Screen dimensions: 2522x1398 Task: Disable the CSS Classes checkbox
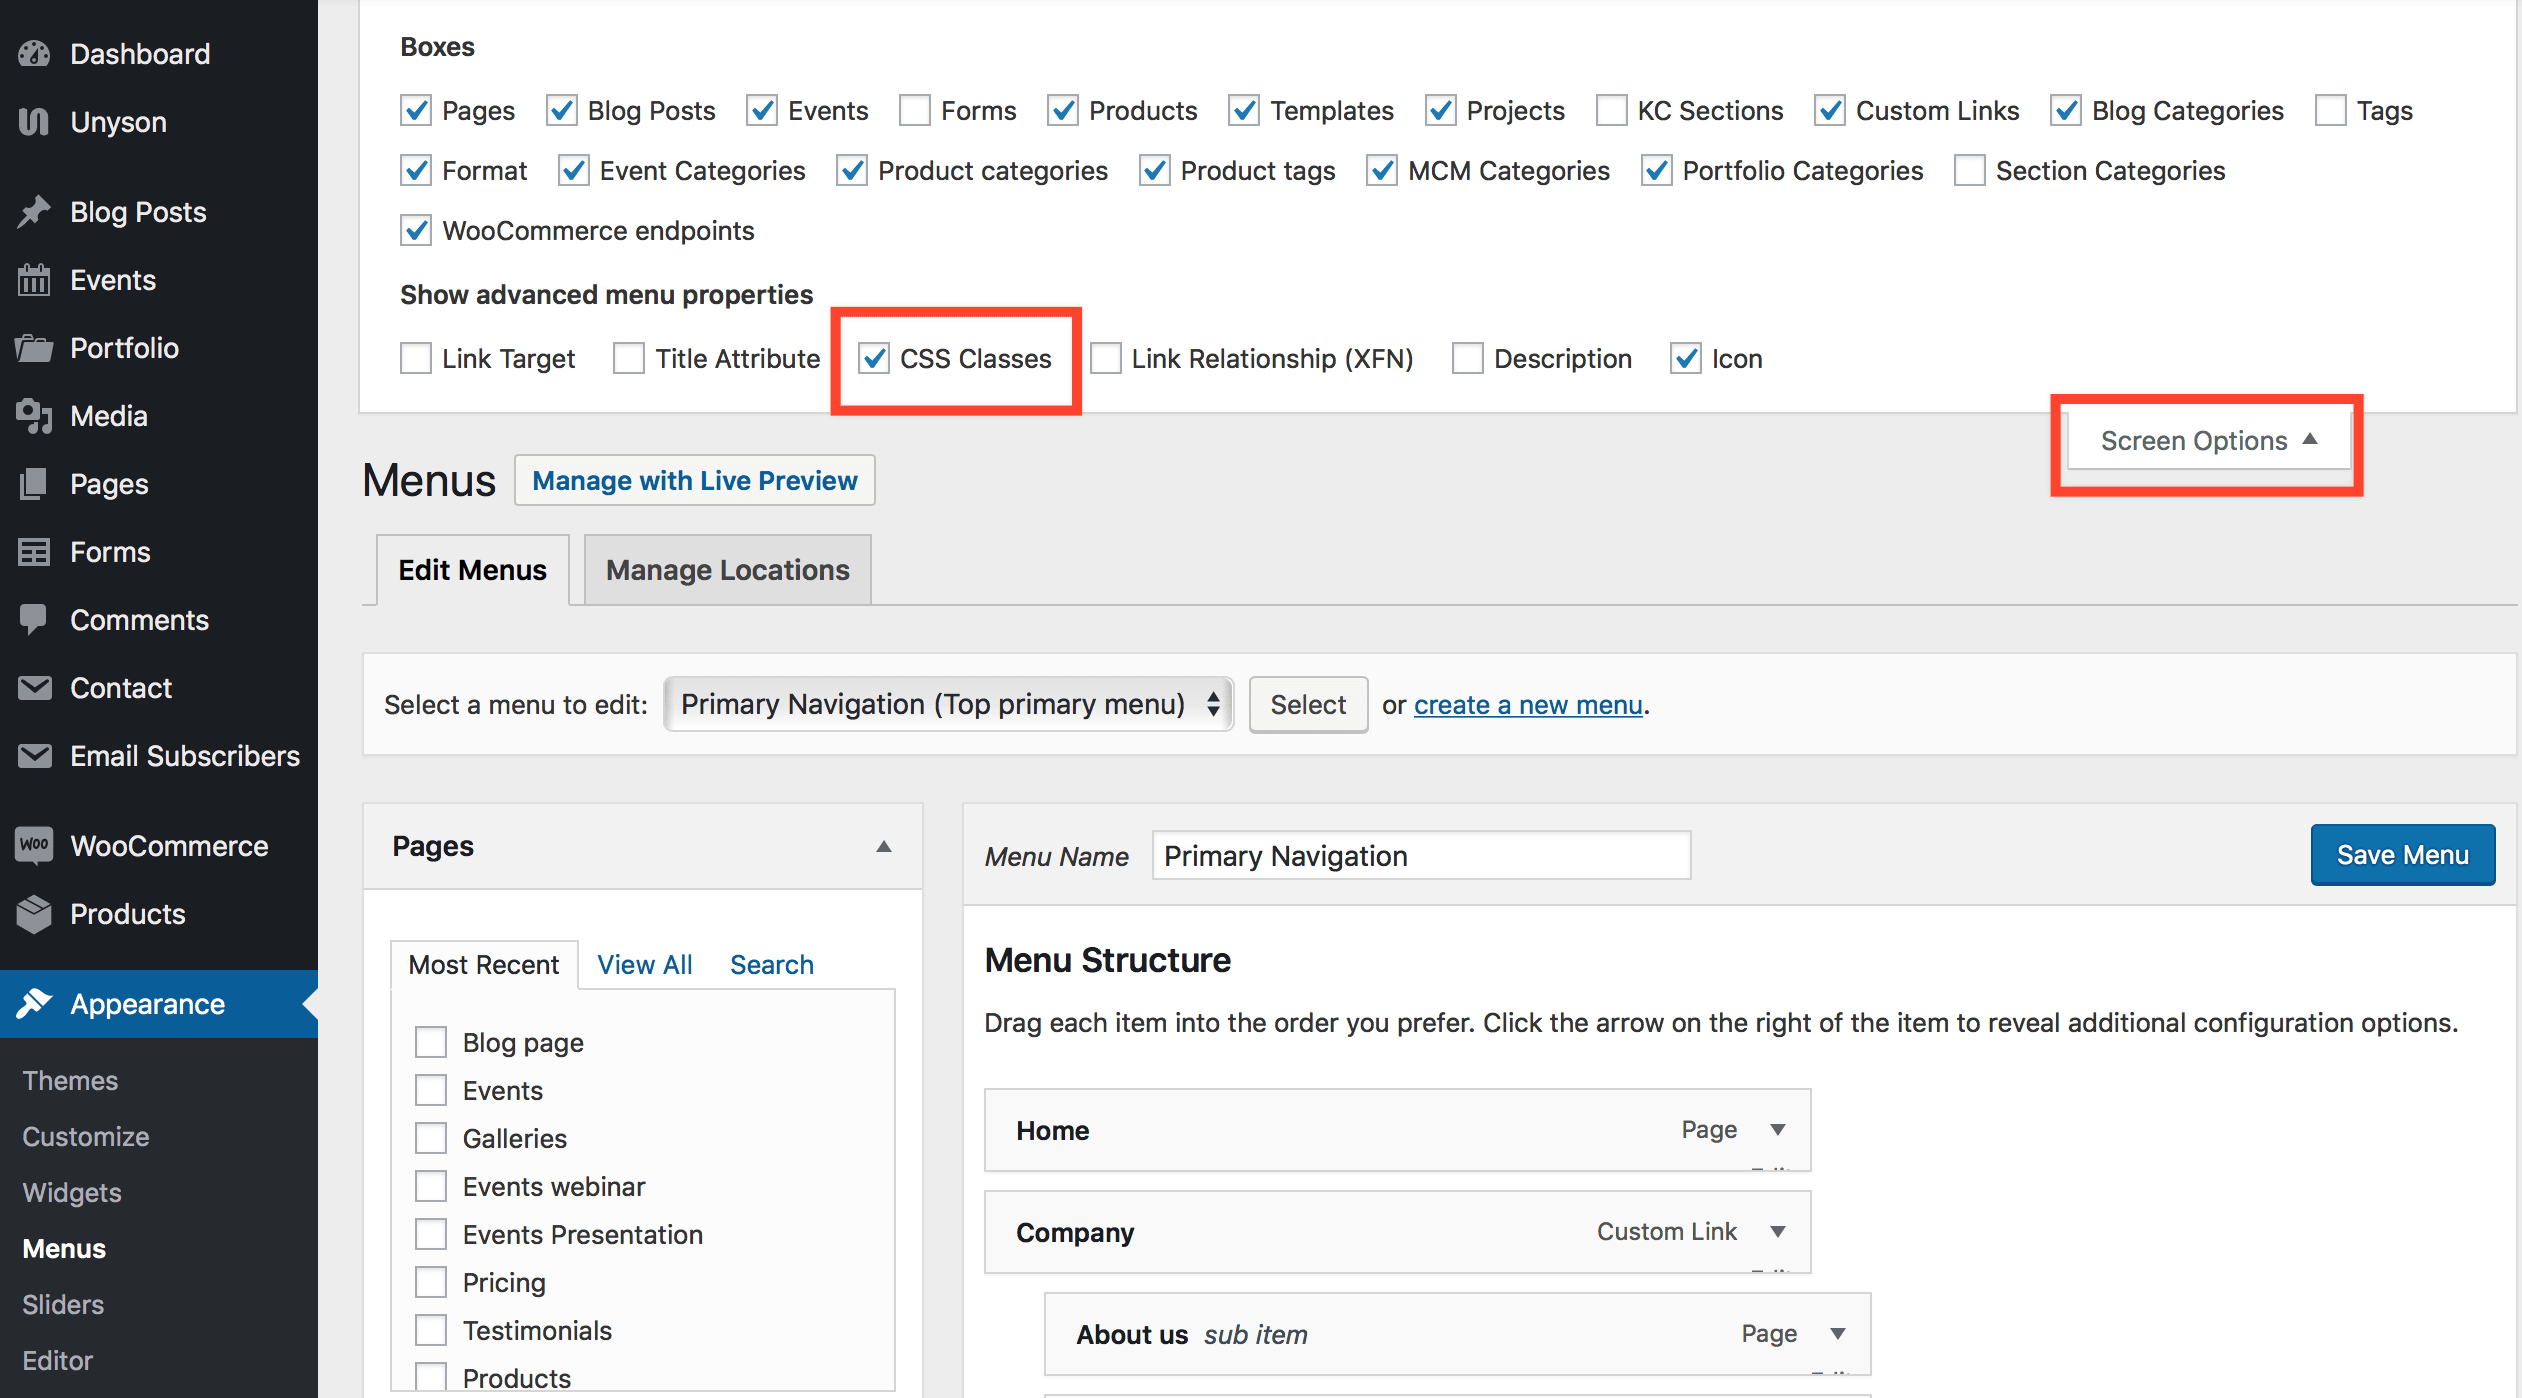(875, 359)
